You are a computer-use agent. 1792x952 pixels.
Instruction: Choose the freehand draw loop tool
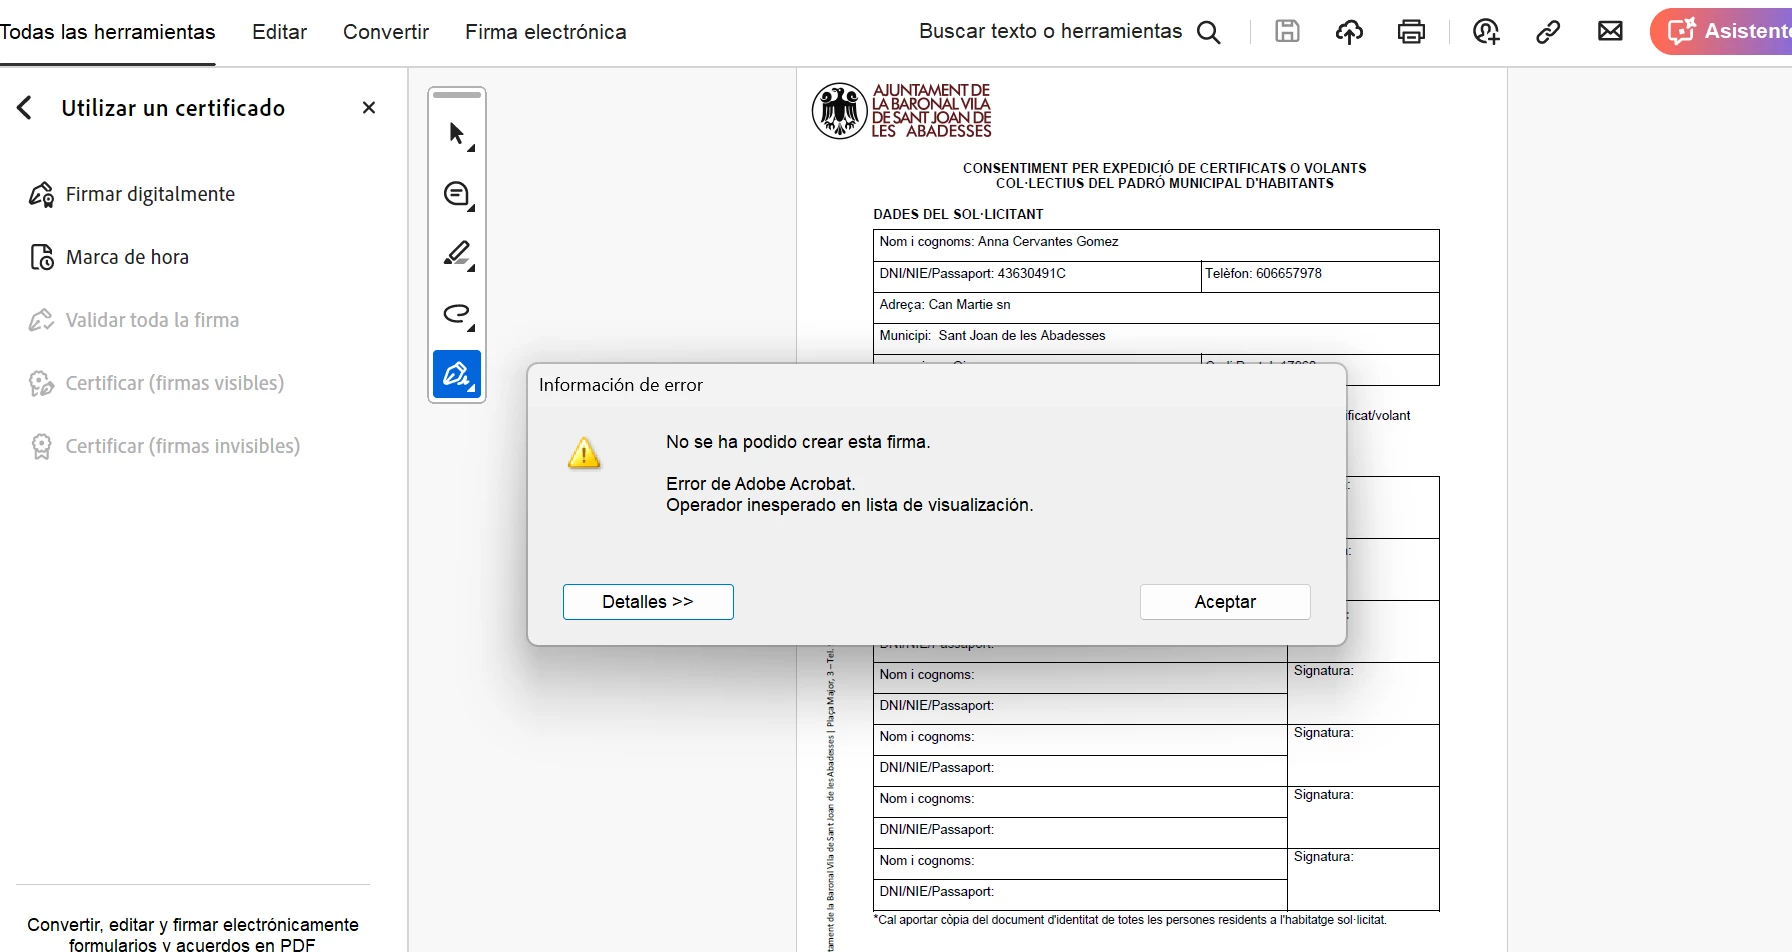click(457, 314)
